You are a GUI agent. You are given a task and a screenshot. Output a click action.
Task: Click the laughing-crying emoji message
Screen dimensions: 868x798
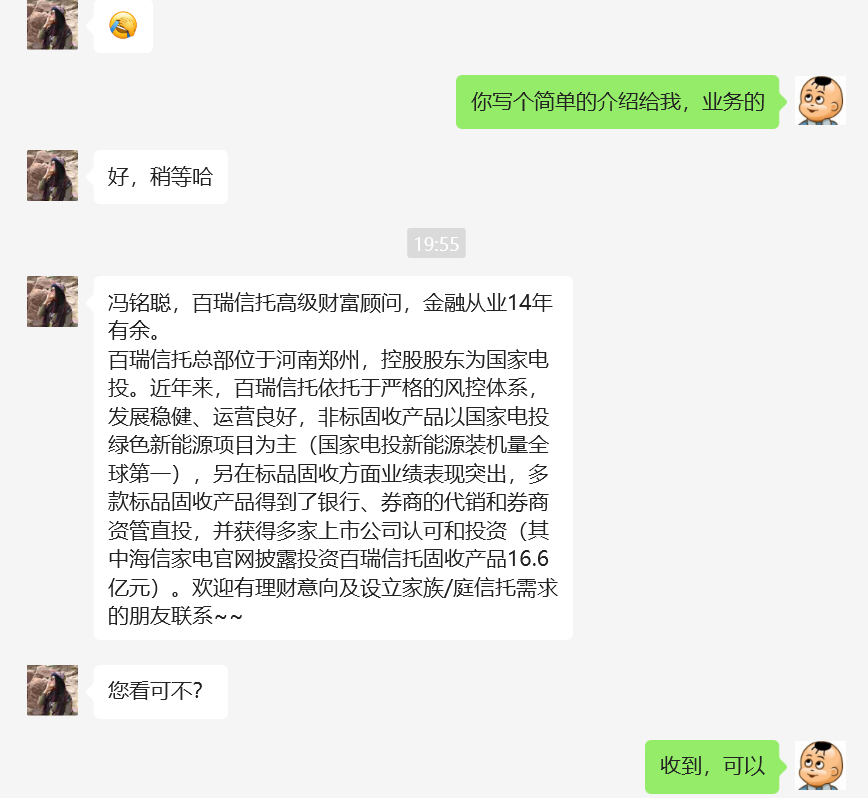coord(123,26)
